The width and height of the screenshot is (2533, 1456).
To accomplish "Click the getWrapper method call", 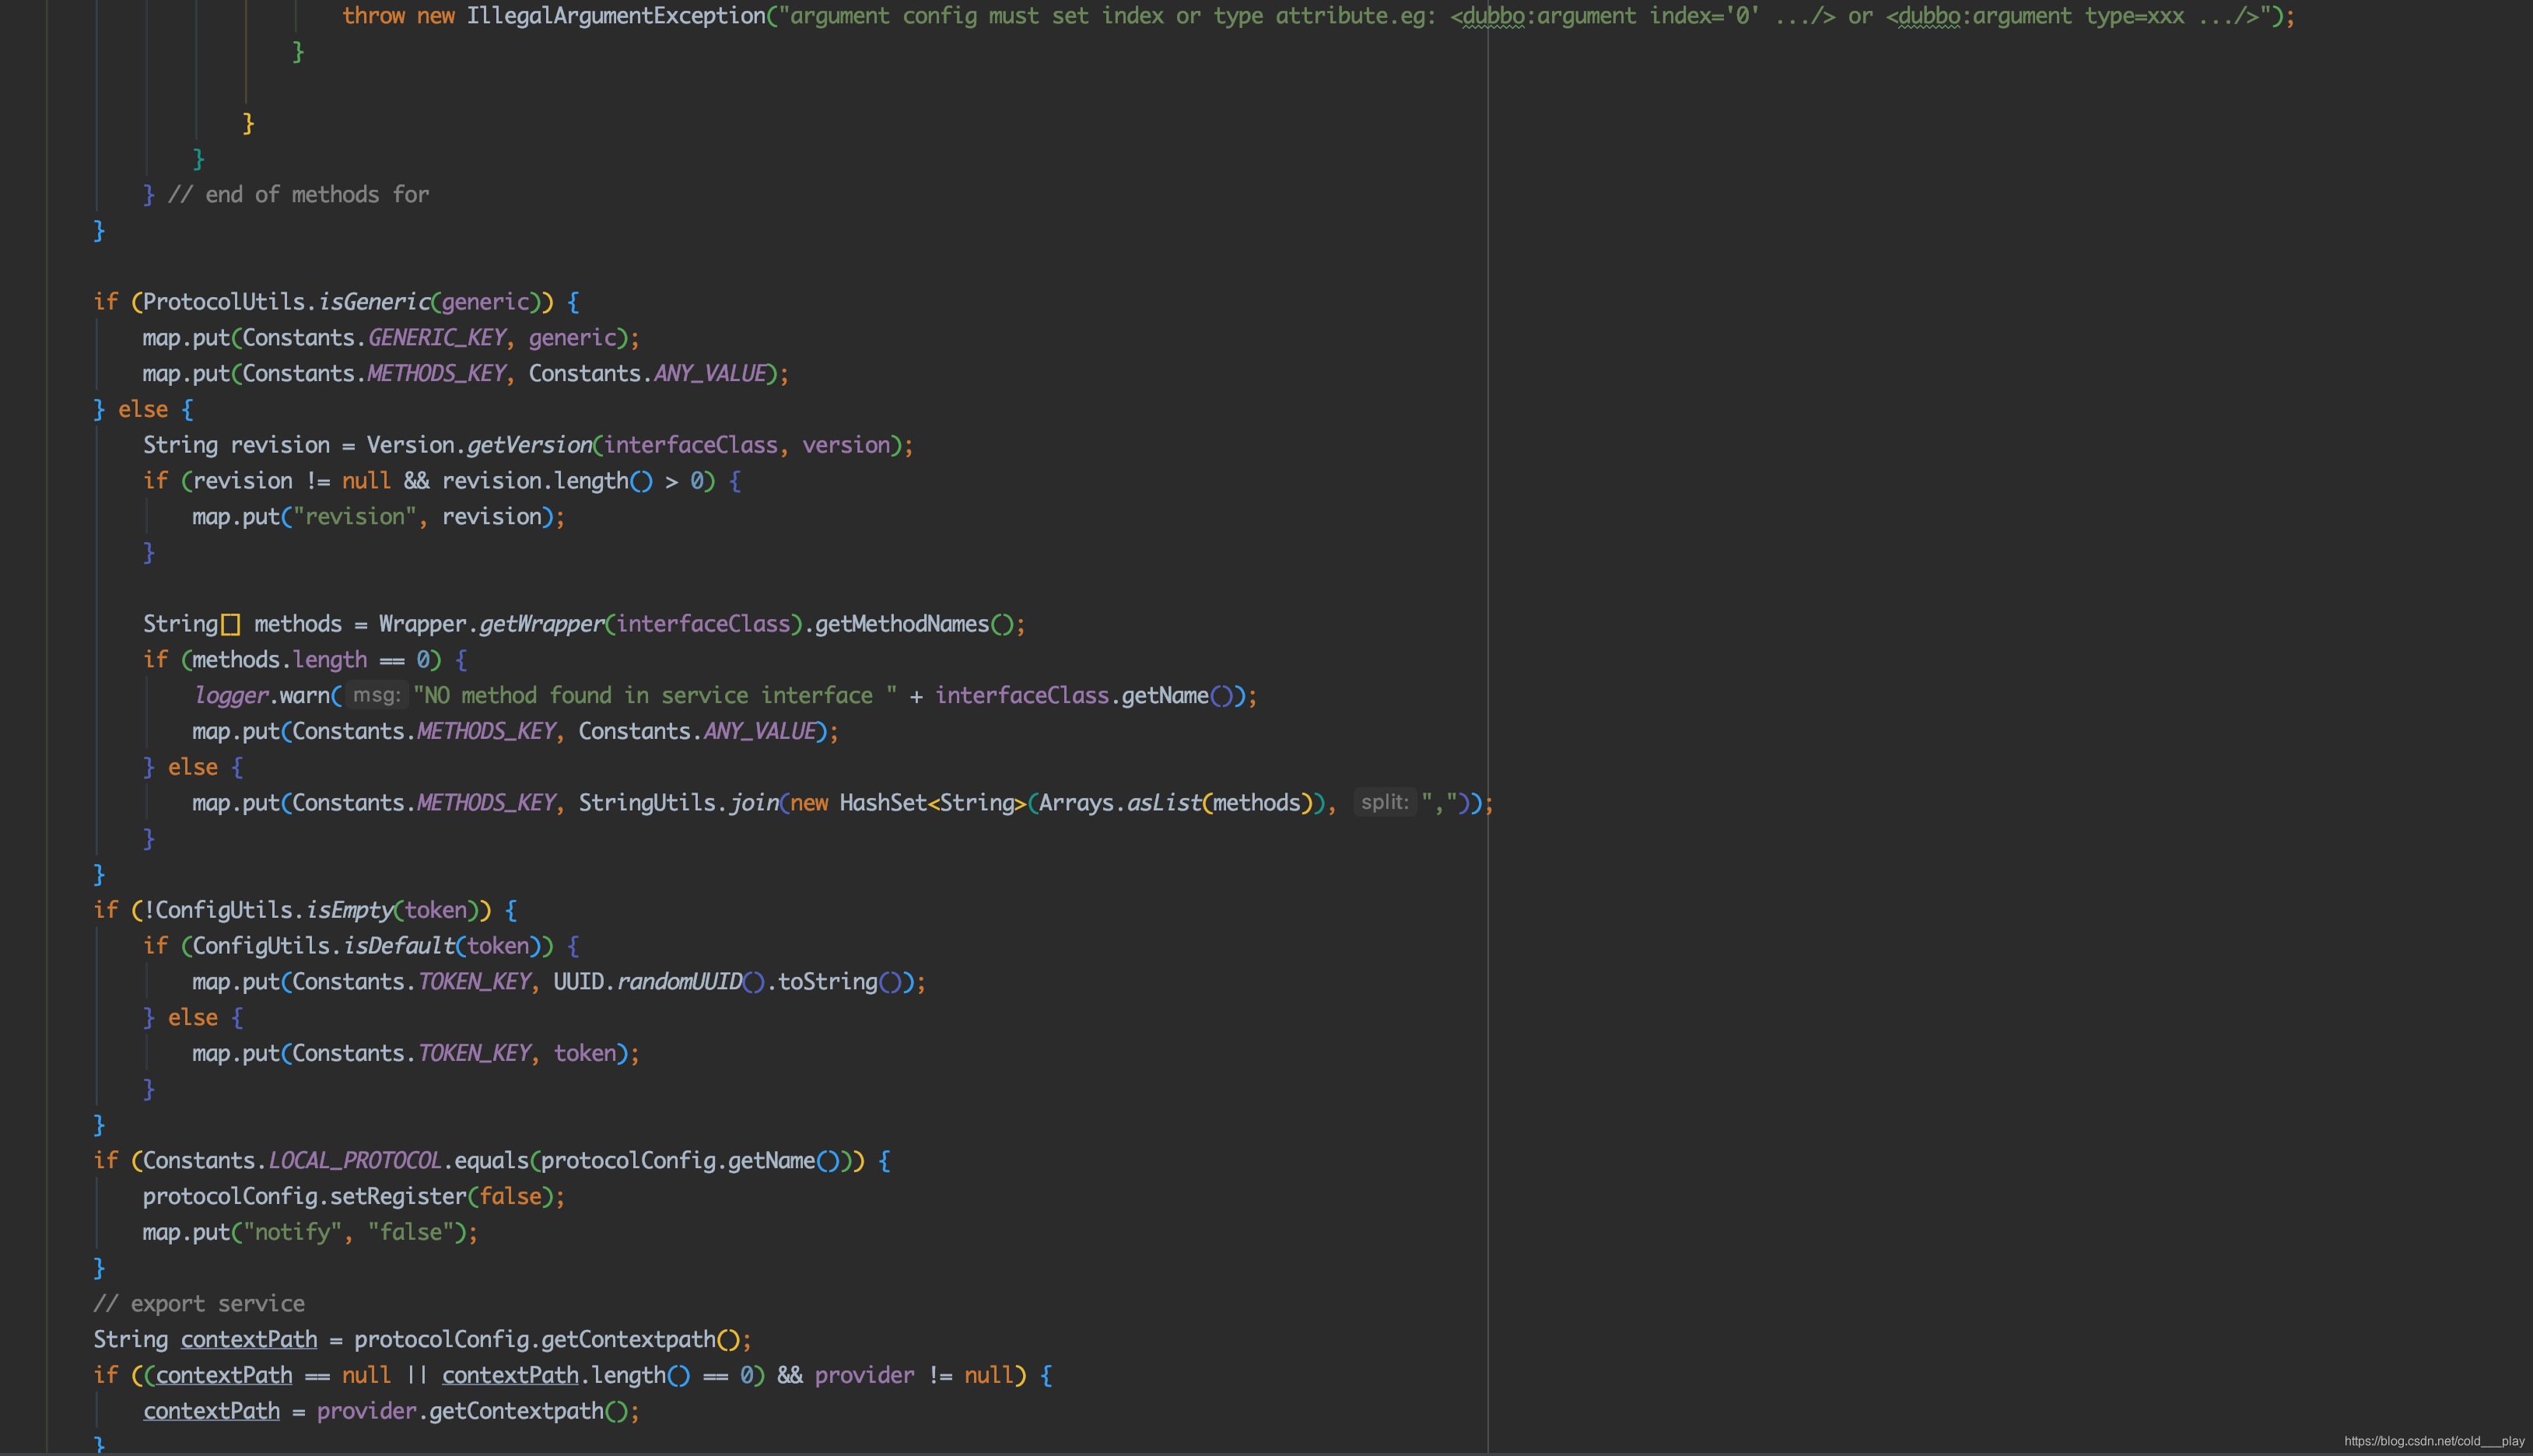I will (541, 624).
